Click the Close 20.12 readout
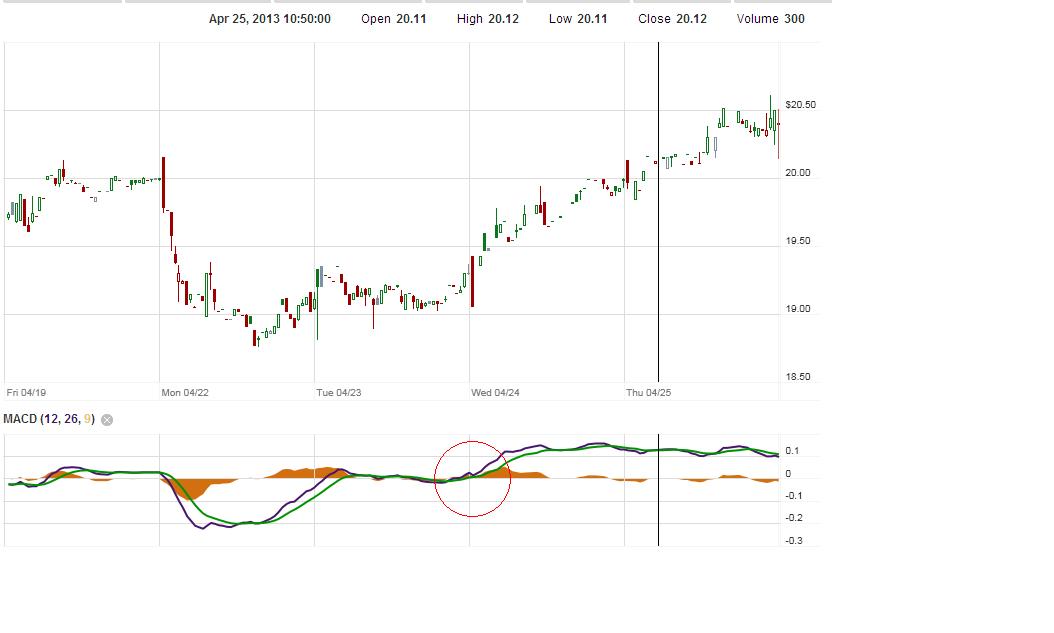 [x=673, y=19]
